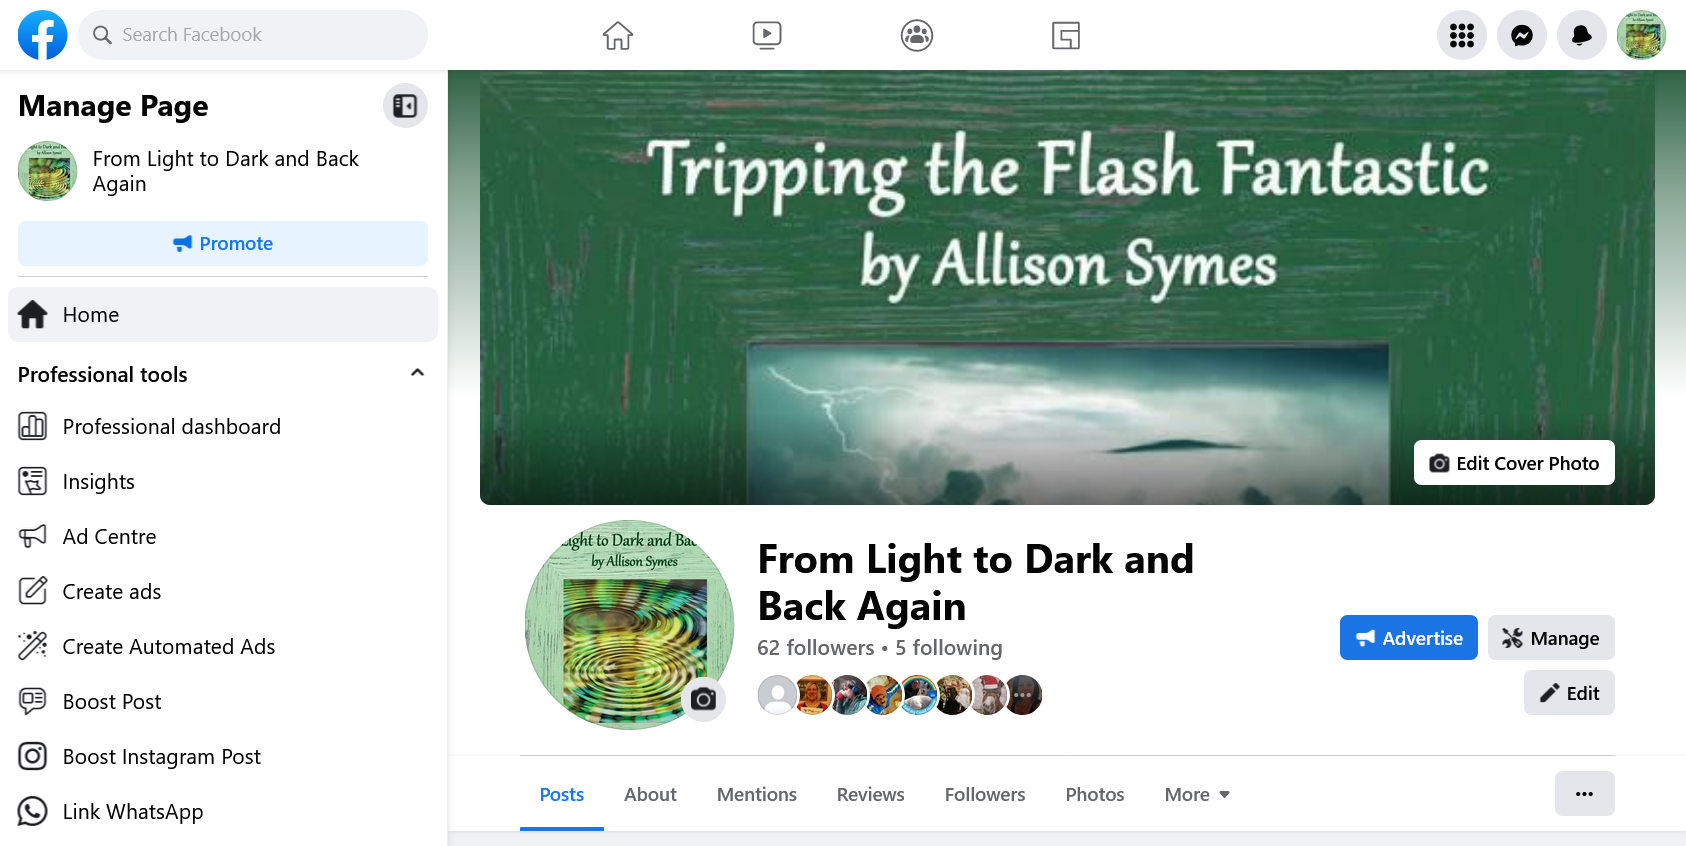This screenshot has height=846, width=1686.
Task: Click the camera icon on profile picture
Action: [704, 699]
